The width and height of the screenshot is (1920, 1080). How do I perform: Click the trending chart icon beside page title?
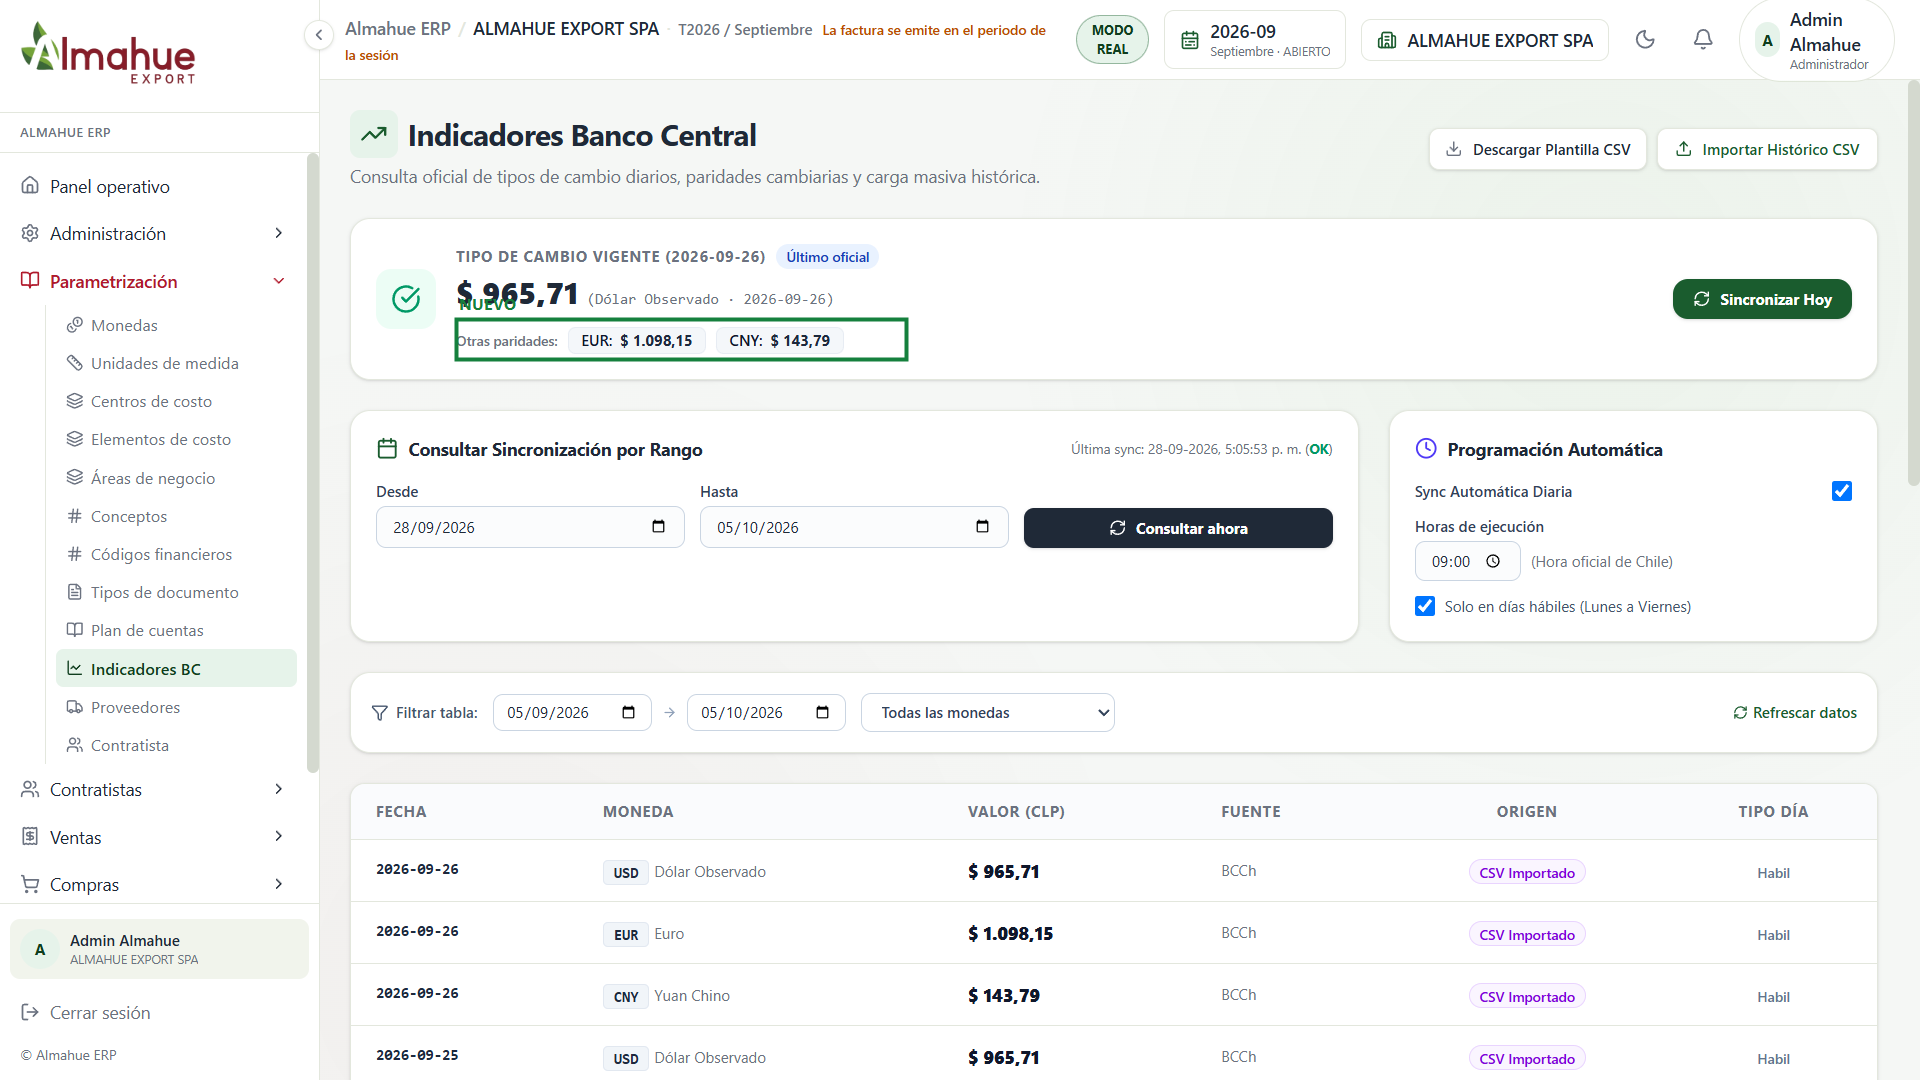coord(374,134)
